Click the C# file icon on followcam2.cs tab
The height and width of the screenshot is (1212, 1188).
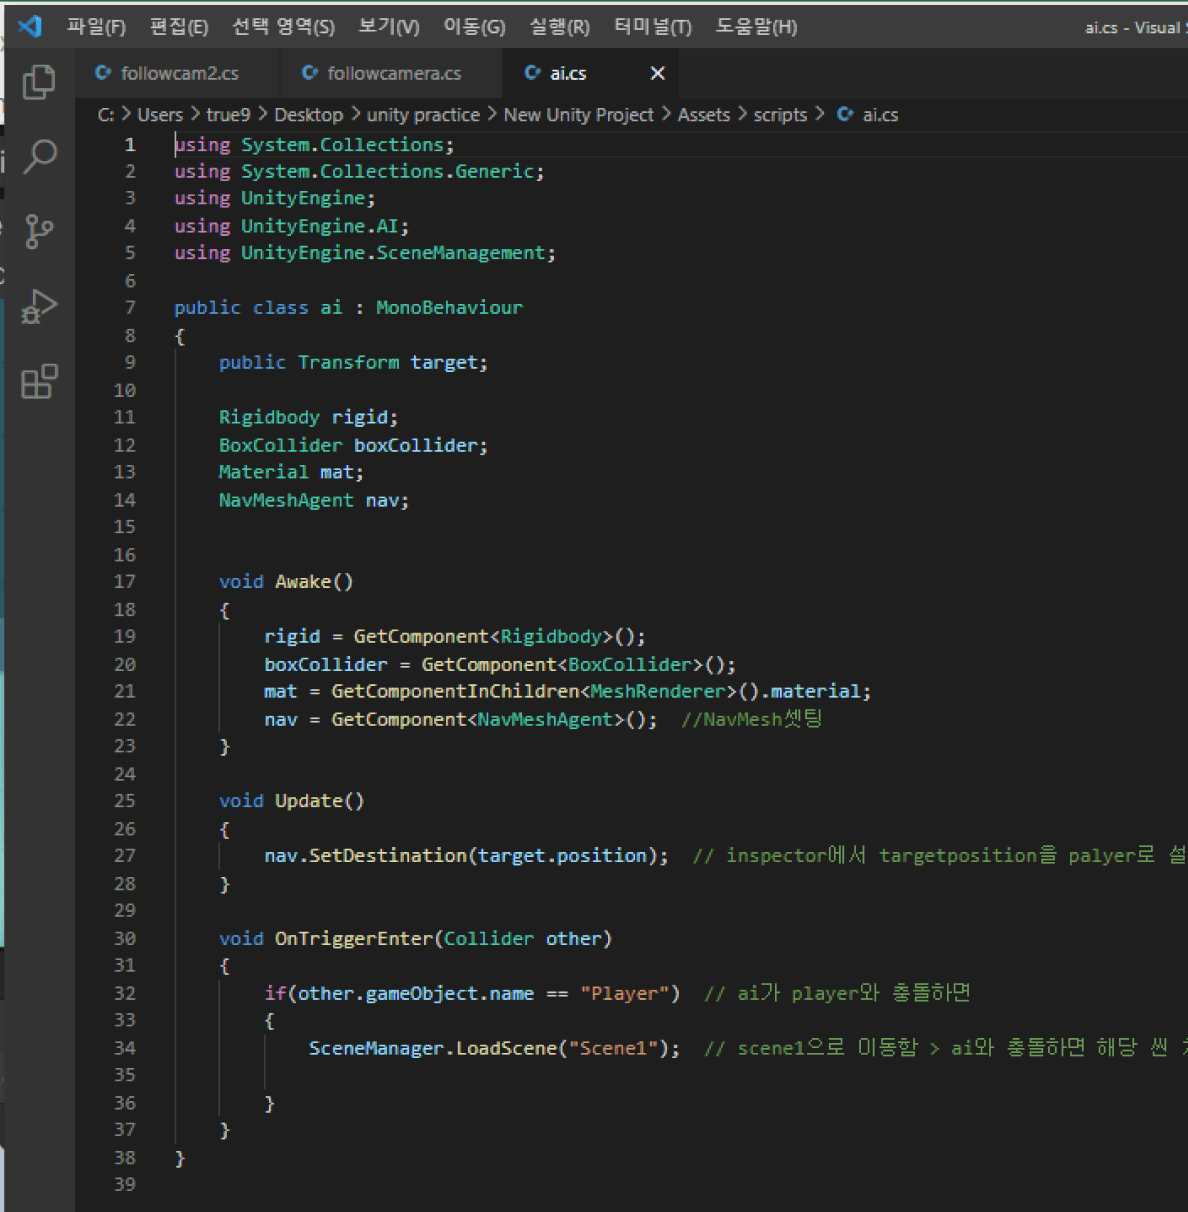[103, 73]
